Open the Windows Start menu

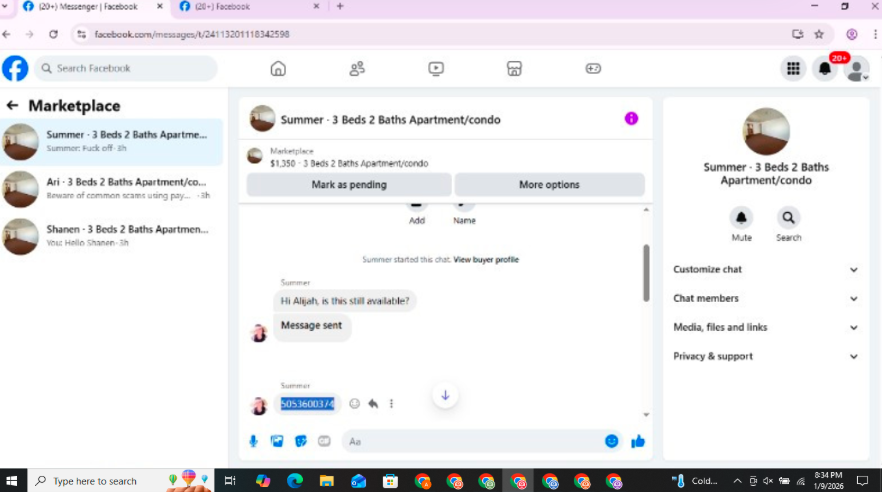pyautogui.click(x=11, y=481)
